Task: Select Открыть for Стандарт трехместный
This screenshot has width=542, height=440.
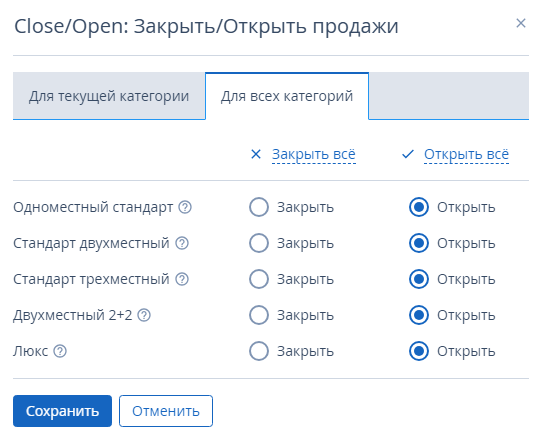Action: pos(419,279)
